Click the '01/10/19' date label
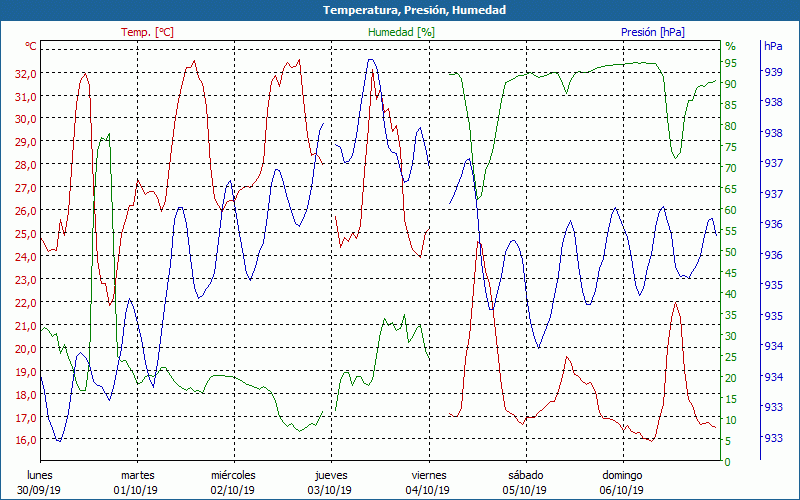The image size is (800, 500). [x=136, y=490]
